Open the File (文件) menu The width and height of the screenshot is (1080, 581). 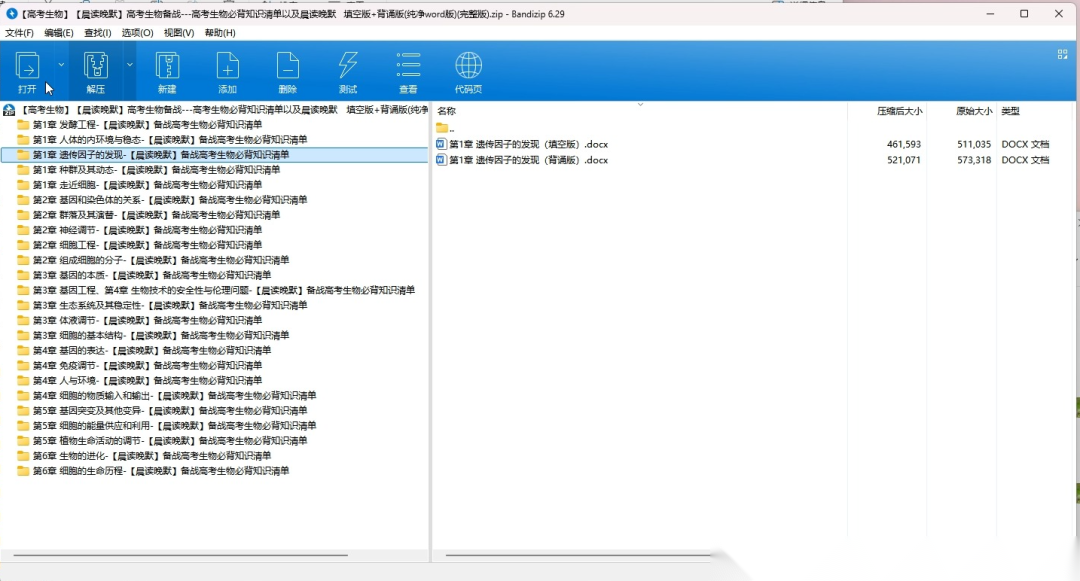tap(19, 33)
